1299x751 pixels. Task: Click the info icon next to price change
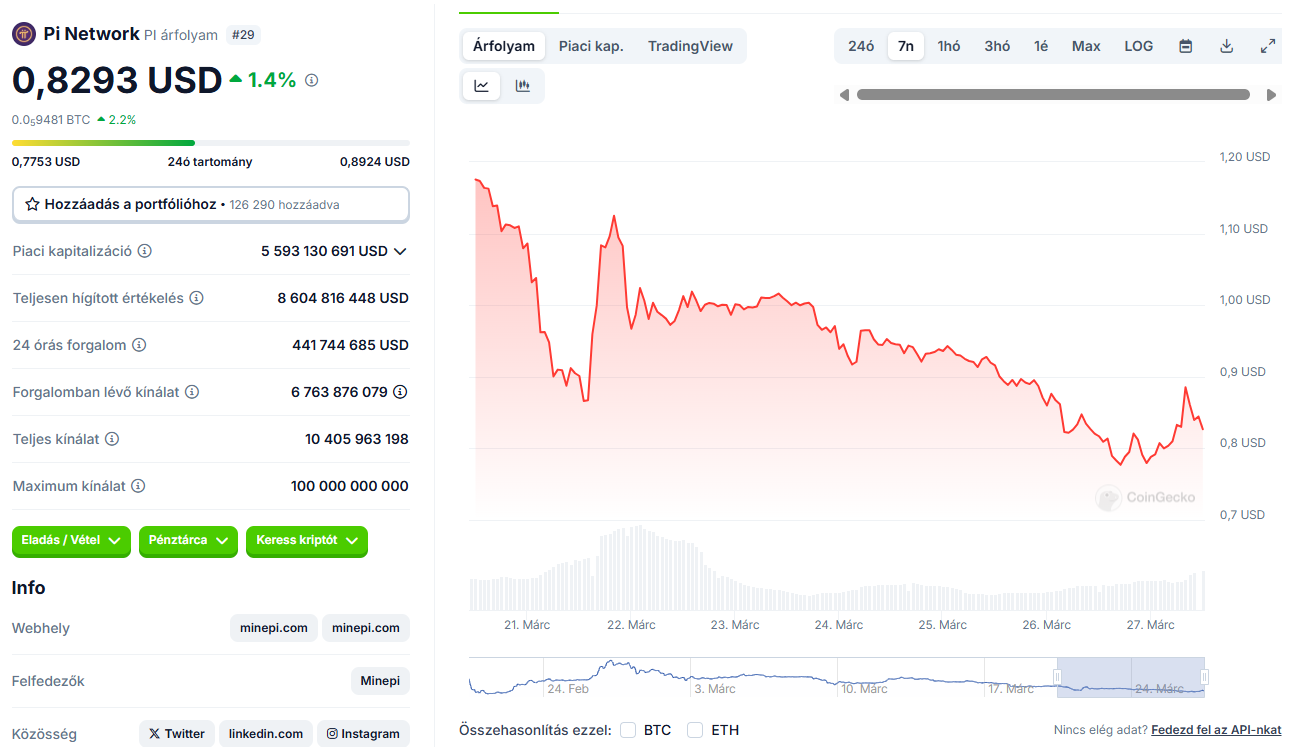coord(311,80)
